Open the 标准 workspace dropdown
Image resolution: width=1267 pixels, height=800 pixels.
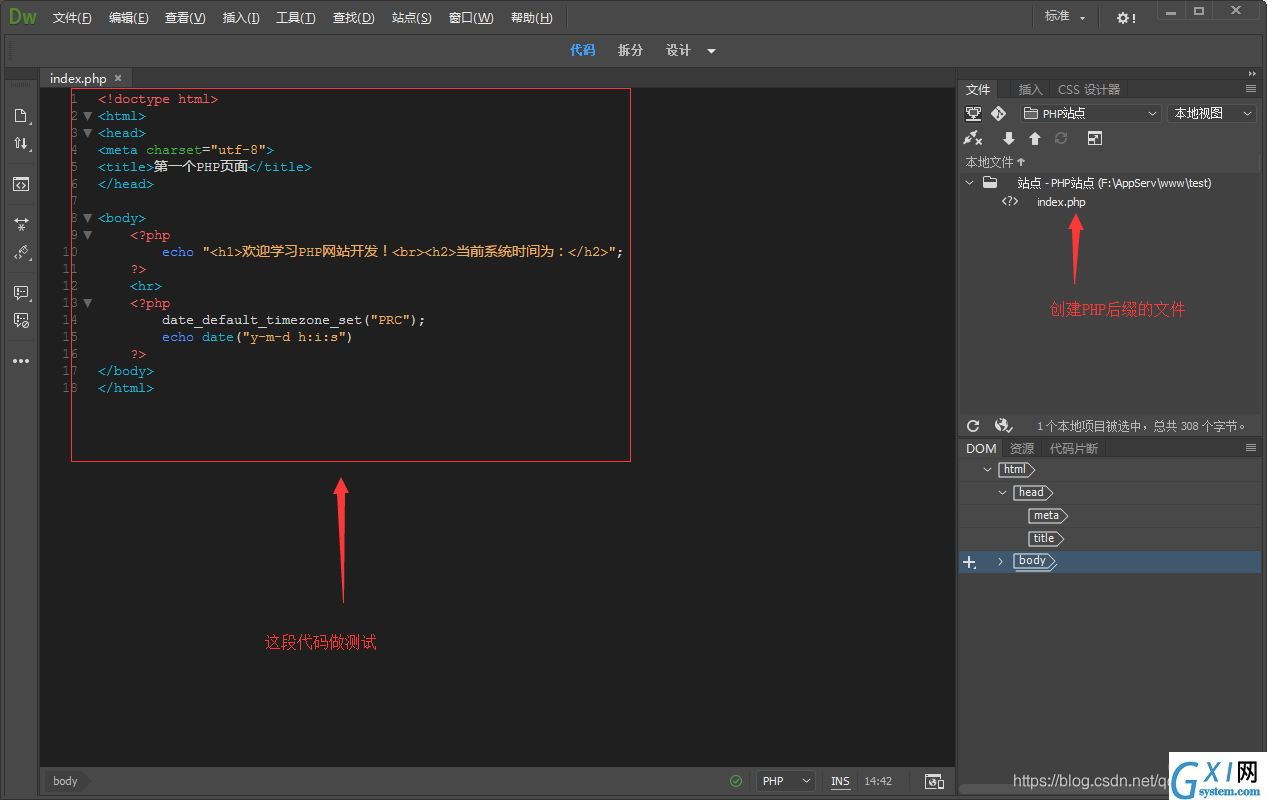pos(1065,17)
